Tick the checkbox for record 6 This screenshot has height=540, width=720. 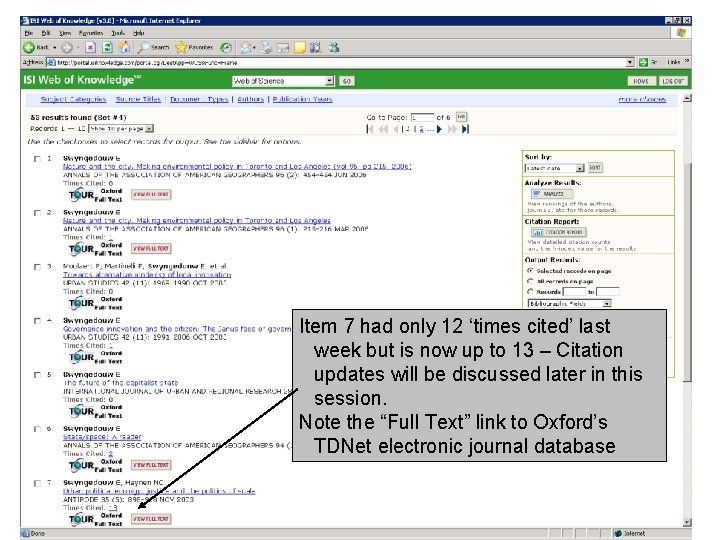[x=37, y=429]
